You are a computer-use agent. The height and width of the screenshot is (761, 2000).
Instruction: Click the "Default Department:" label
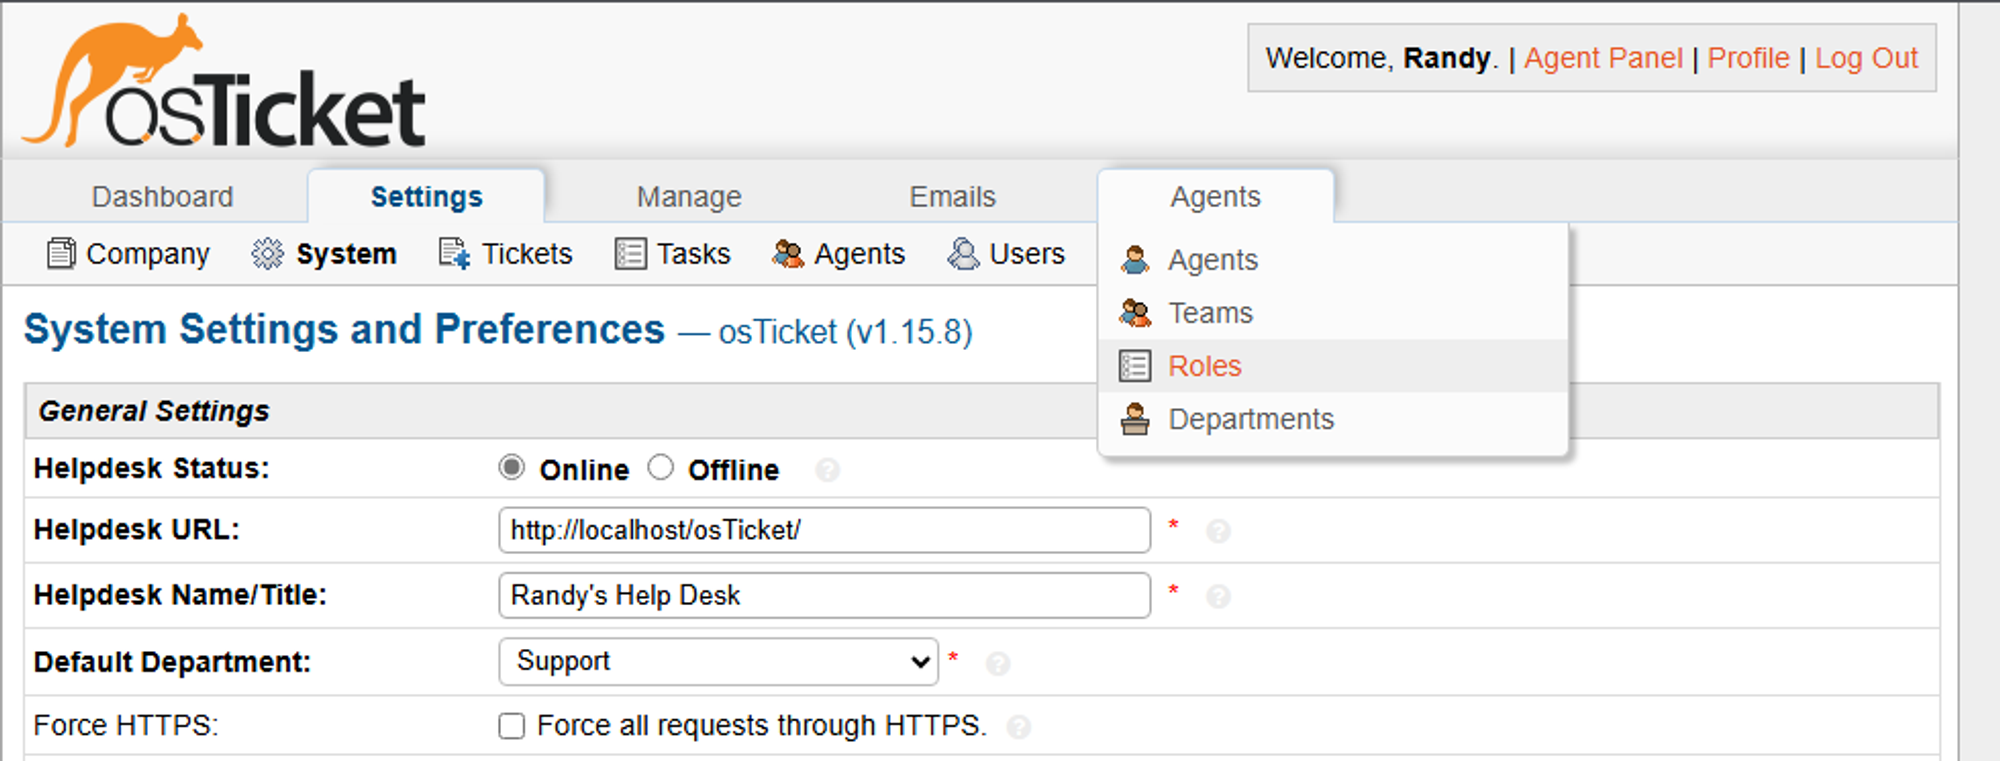[172, 662]
